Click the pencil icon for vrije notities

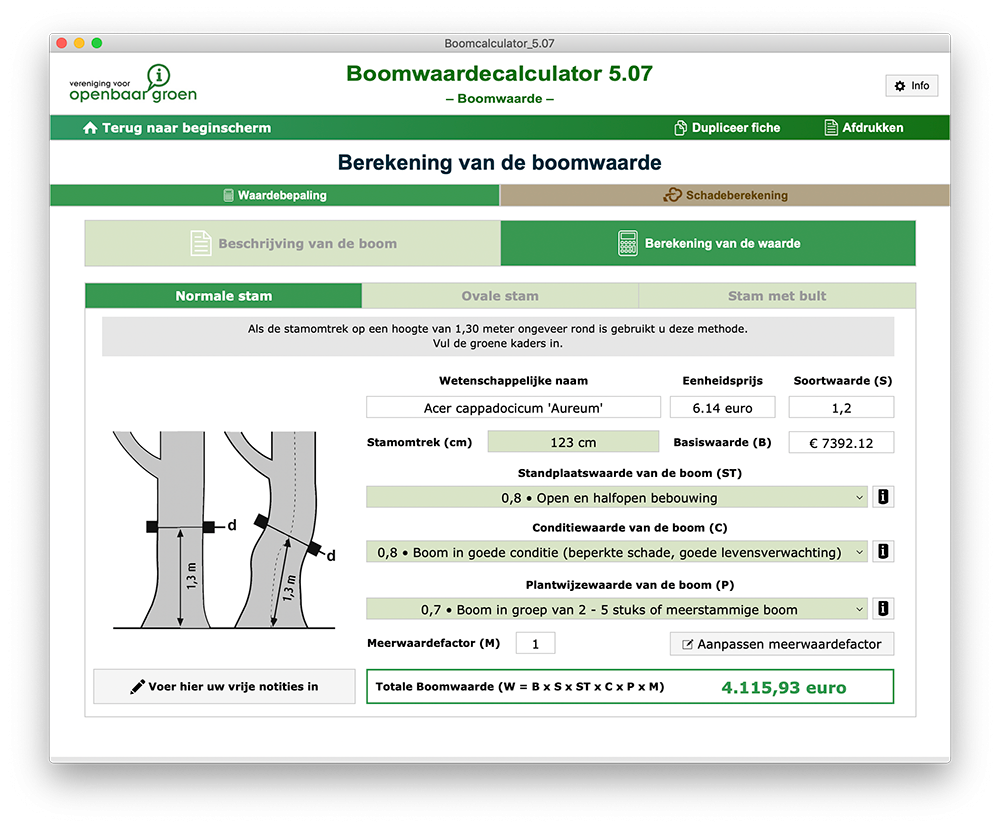click(x=137, y=686)
